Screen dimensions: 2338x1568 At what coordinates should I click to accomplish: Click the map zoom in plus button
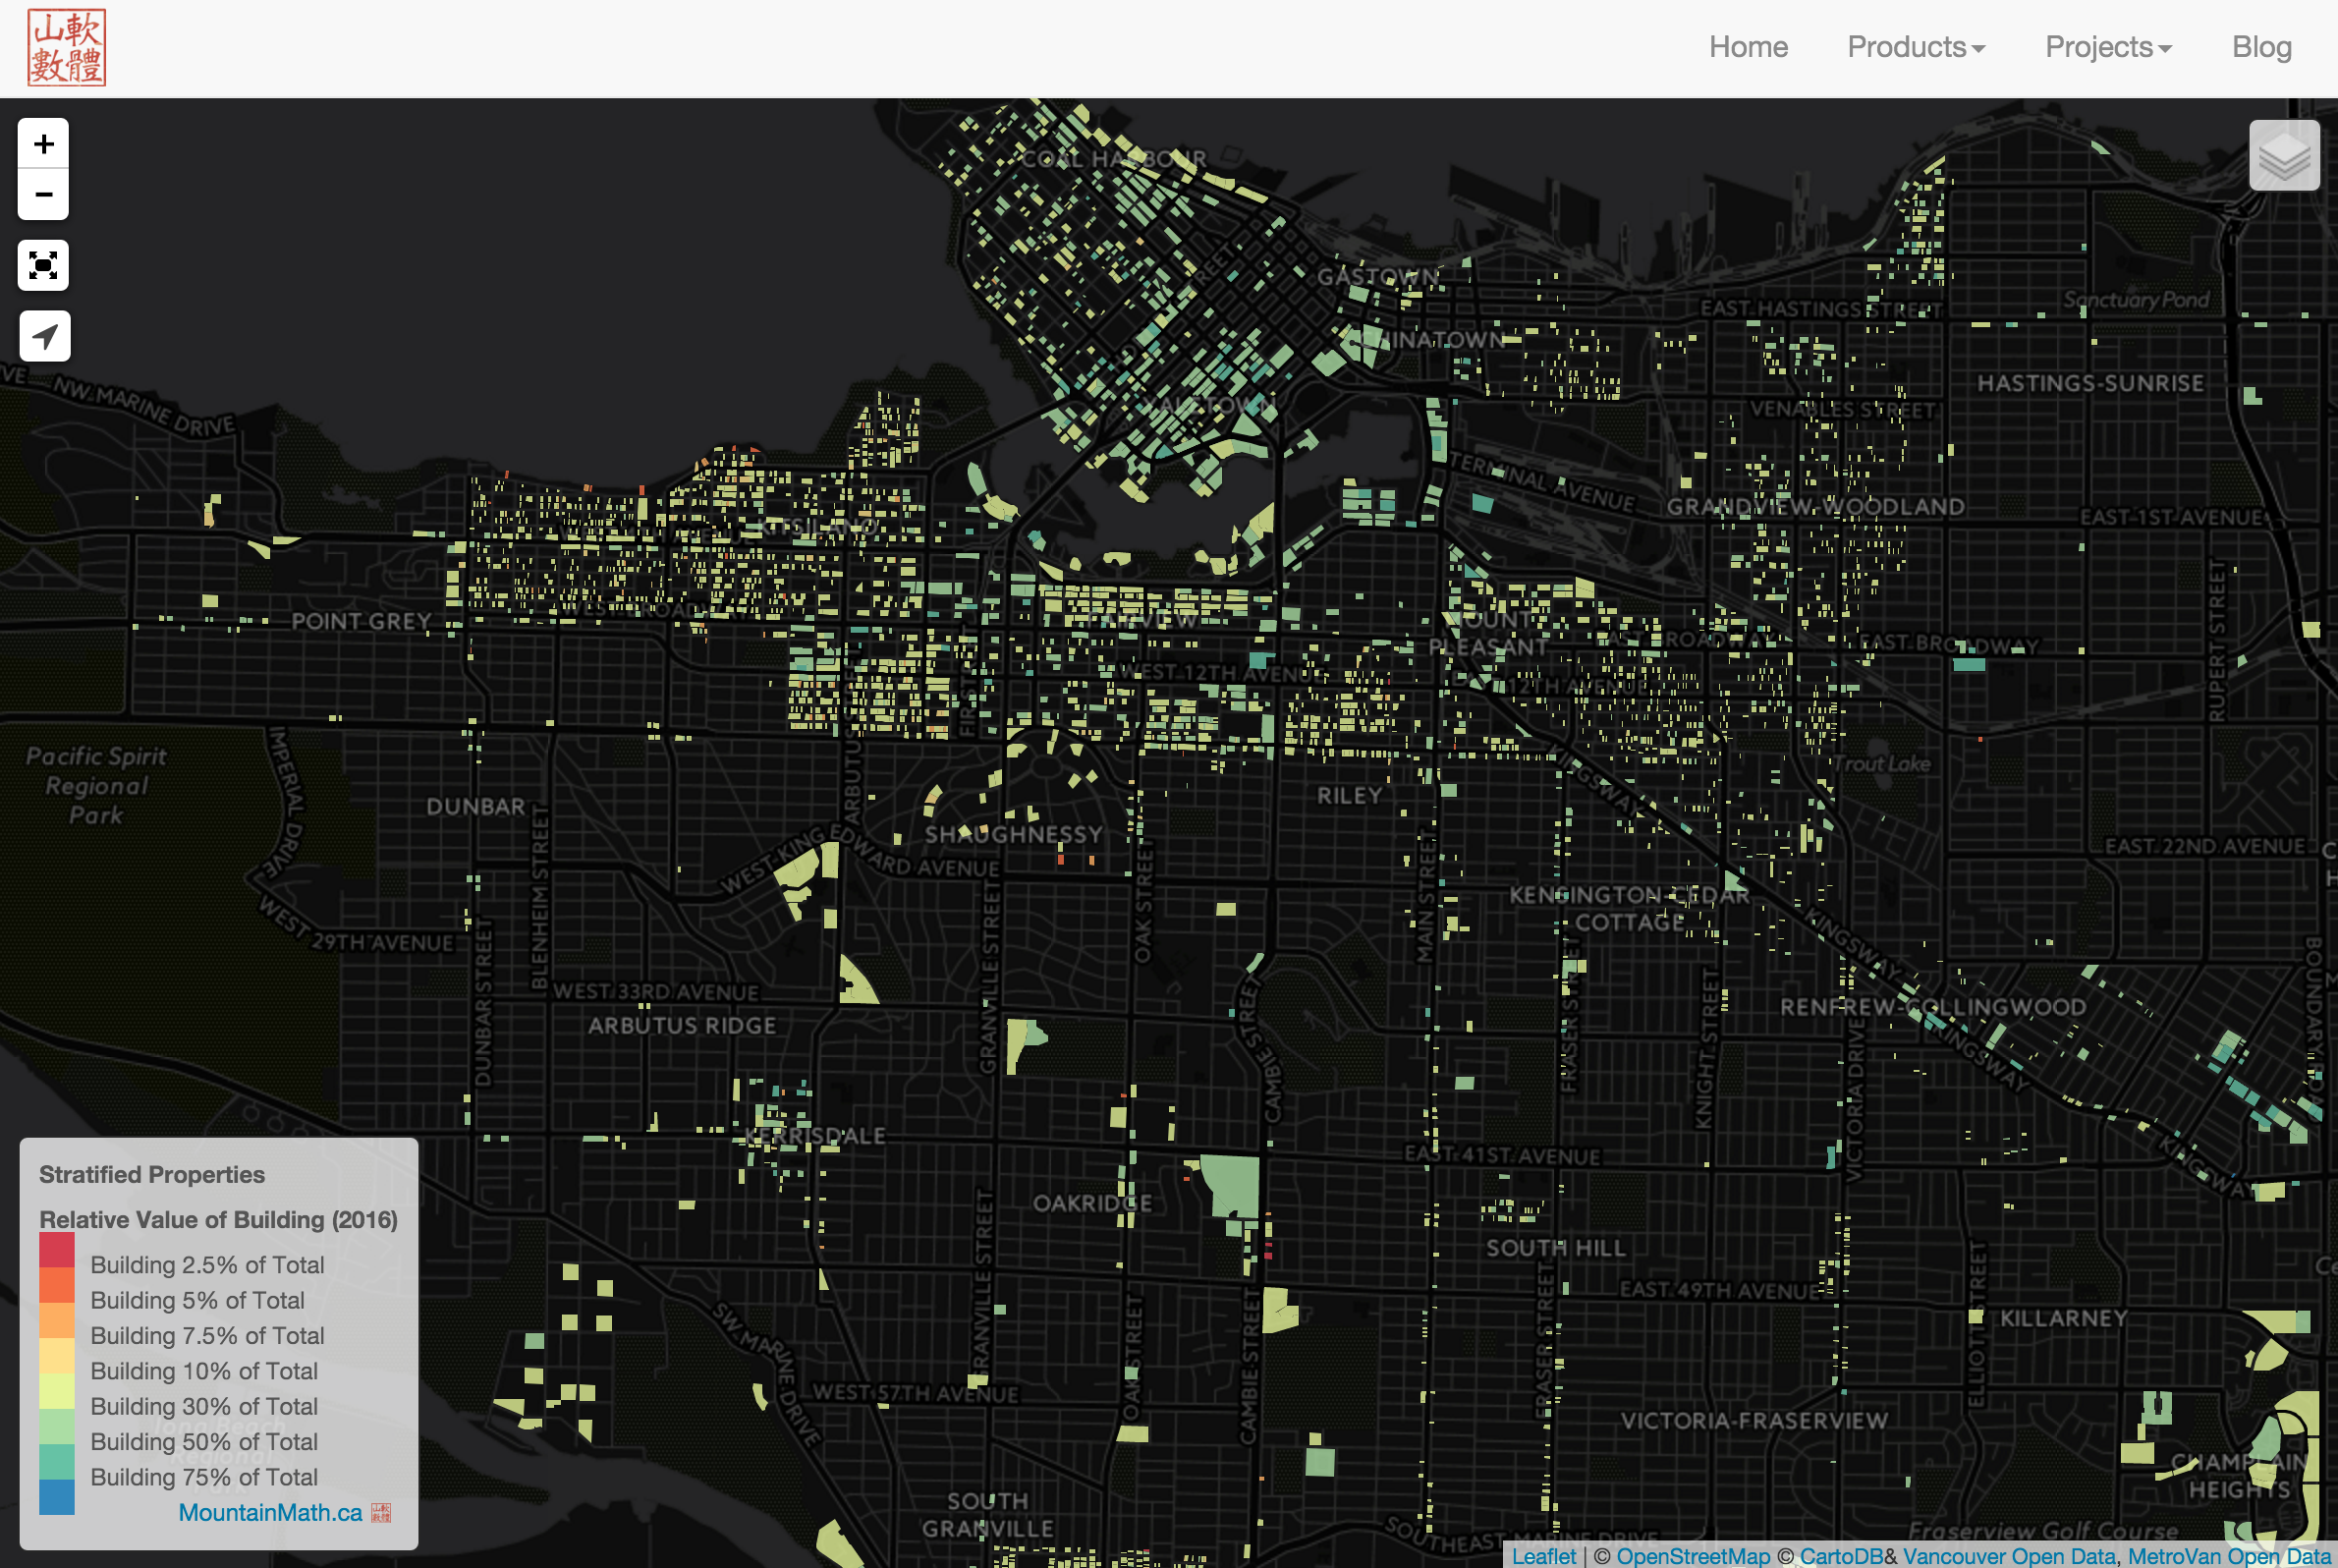tap(43, 144)
